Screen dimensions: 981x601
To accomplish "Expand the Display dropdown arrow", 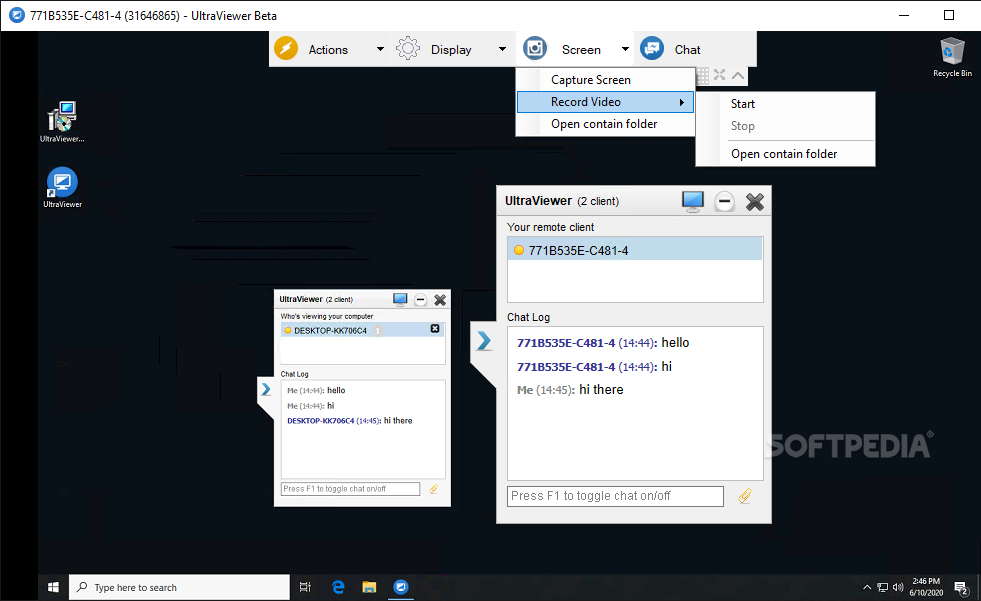I will 502,49.
